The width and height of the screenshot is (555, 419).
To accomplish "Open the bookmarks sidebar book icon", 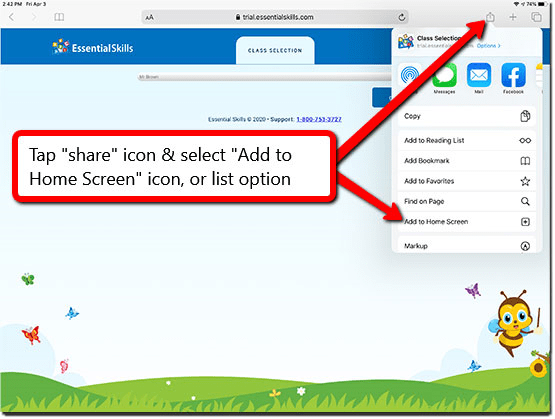I will coord(59,17).
